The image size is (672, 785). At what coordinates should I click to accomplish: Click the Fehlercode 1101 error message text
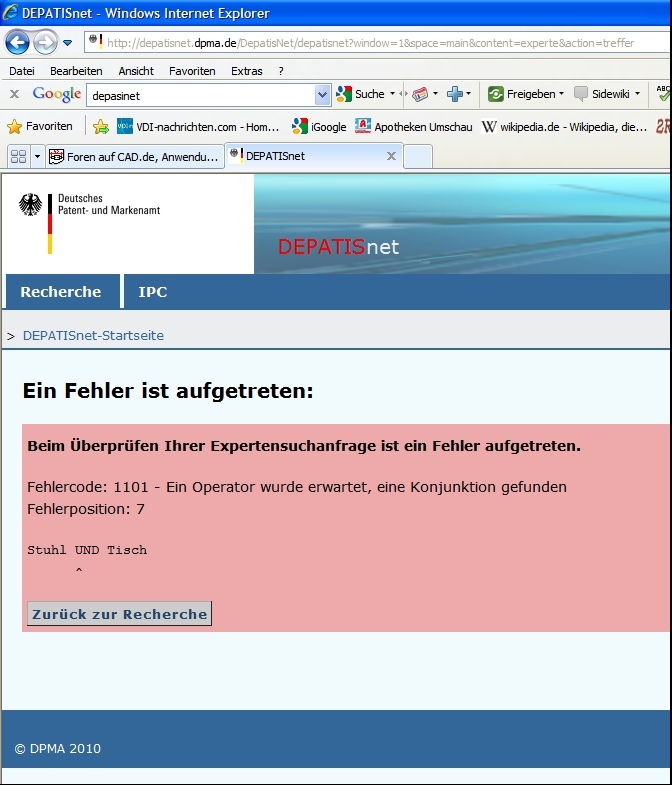tap(297, 487)
